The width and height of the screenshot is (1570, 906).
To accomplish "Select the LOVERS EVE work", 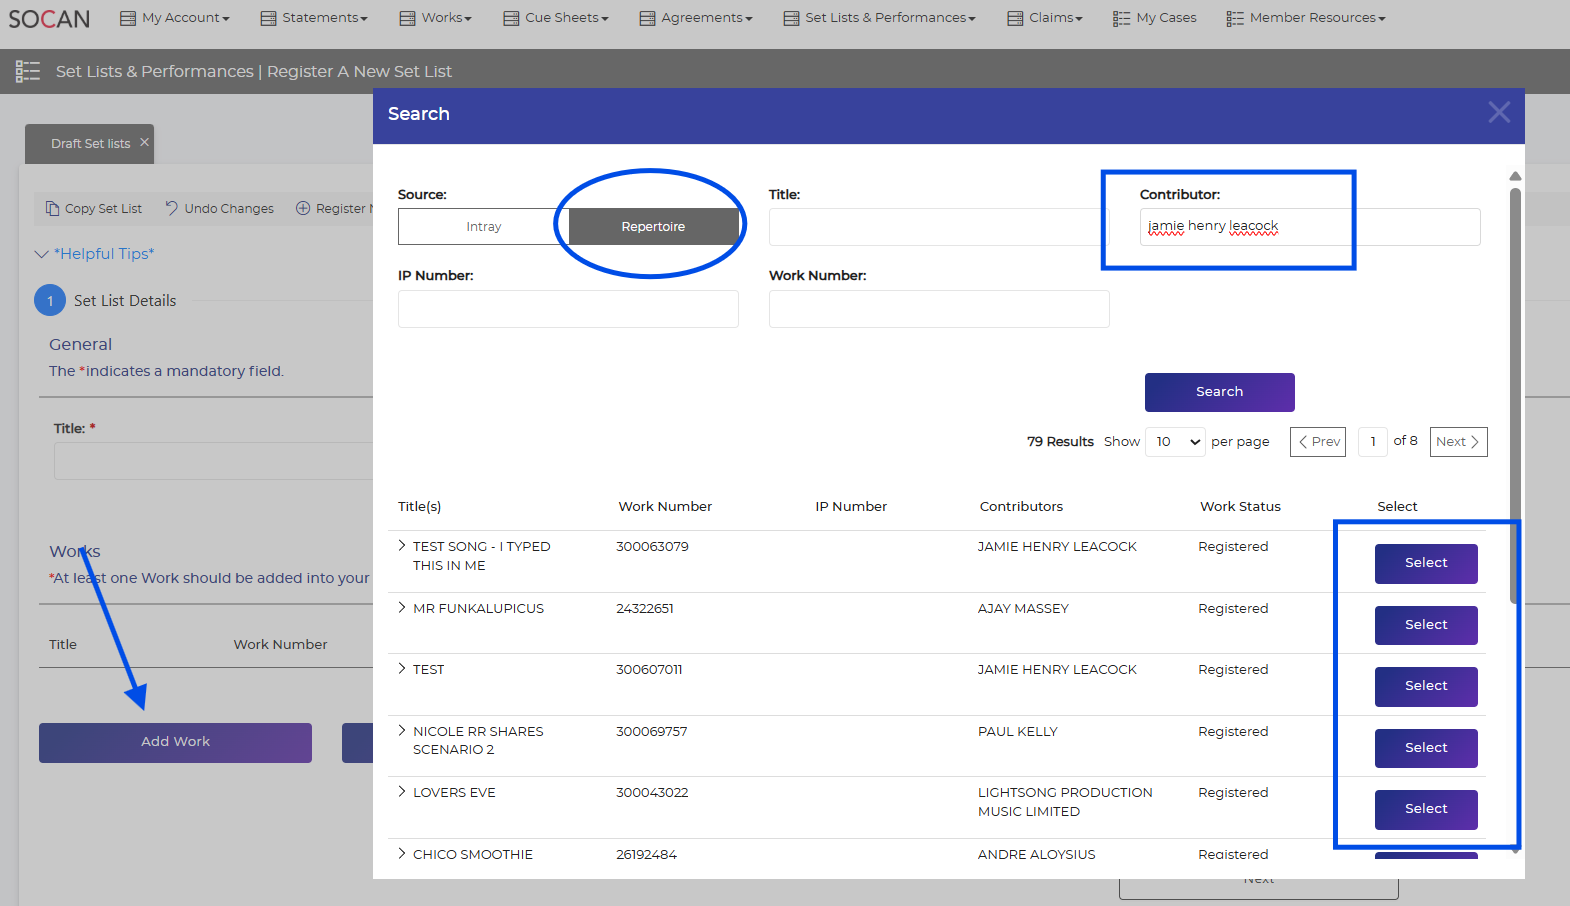I will coord(1425,809).
